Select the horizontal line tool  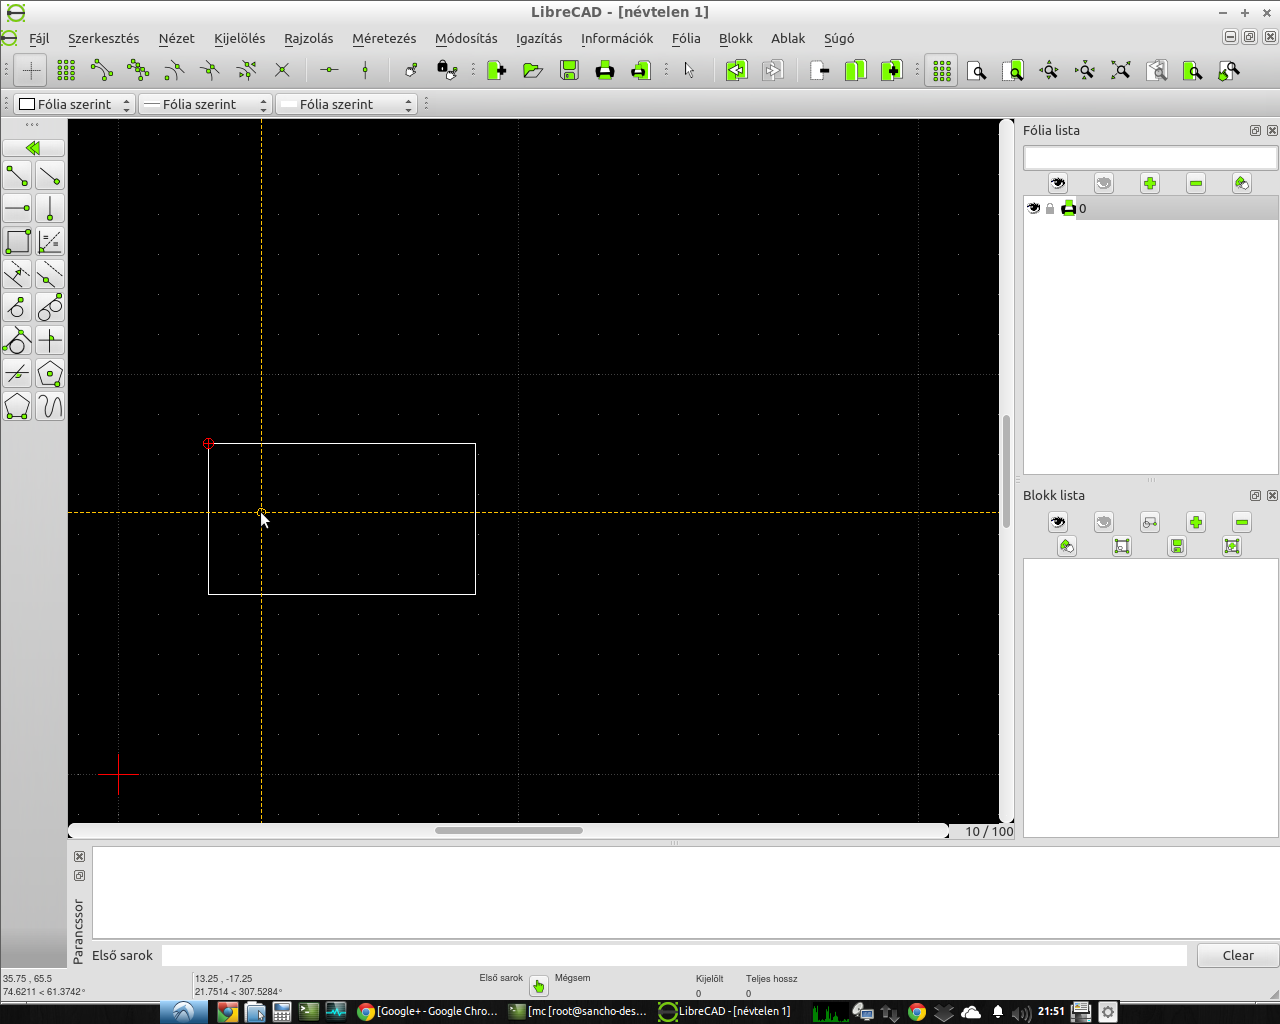point(17,209)
